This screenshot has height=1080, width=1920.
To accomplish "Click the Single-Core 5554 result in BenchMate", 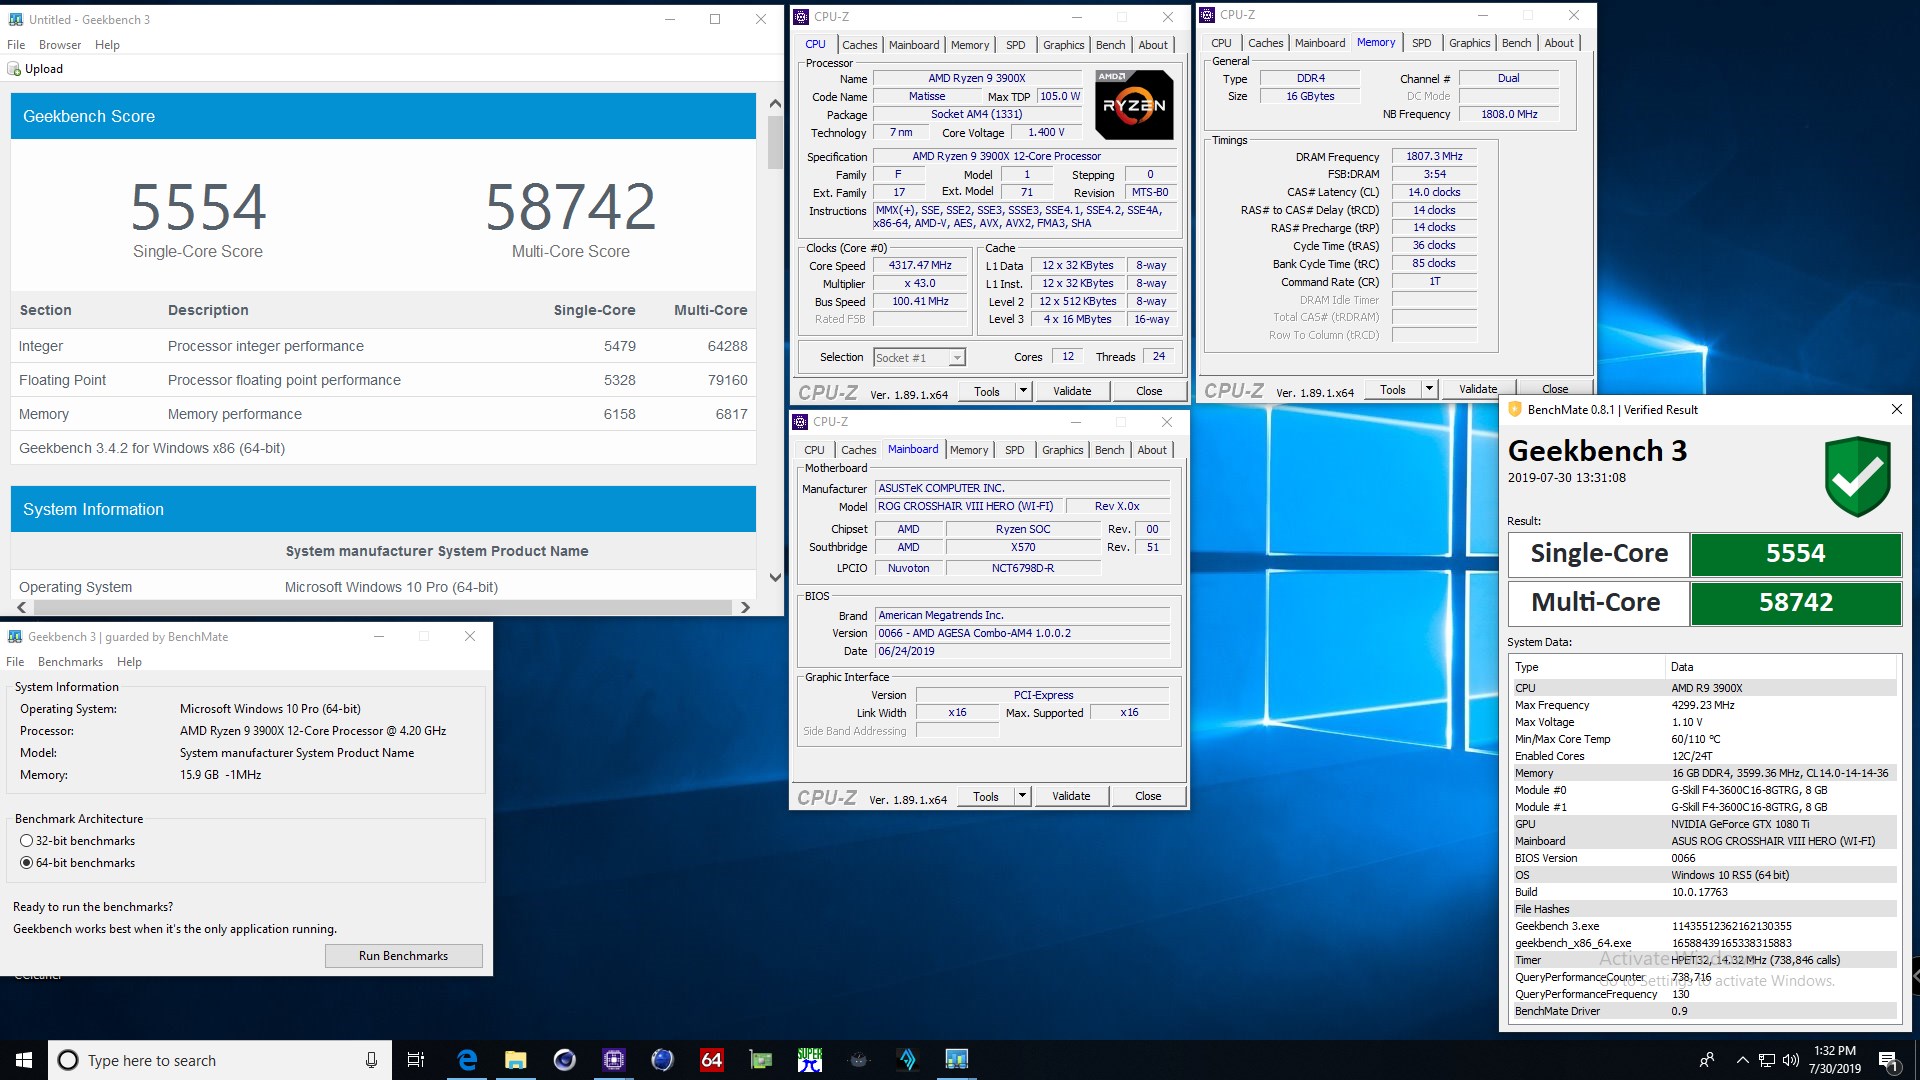I will pyautogui.click(x=1795, y=554).
